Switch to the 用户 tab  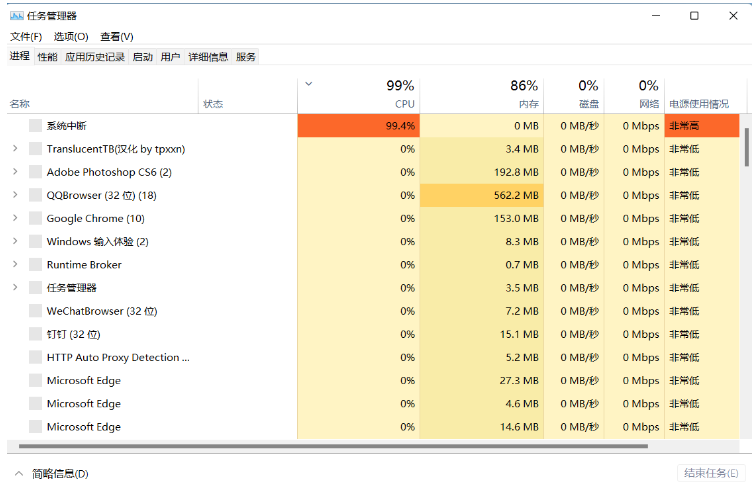pos(170,57)
